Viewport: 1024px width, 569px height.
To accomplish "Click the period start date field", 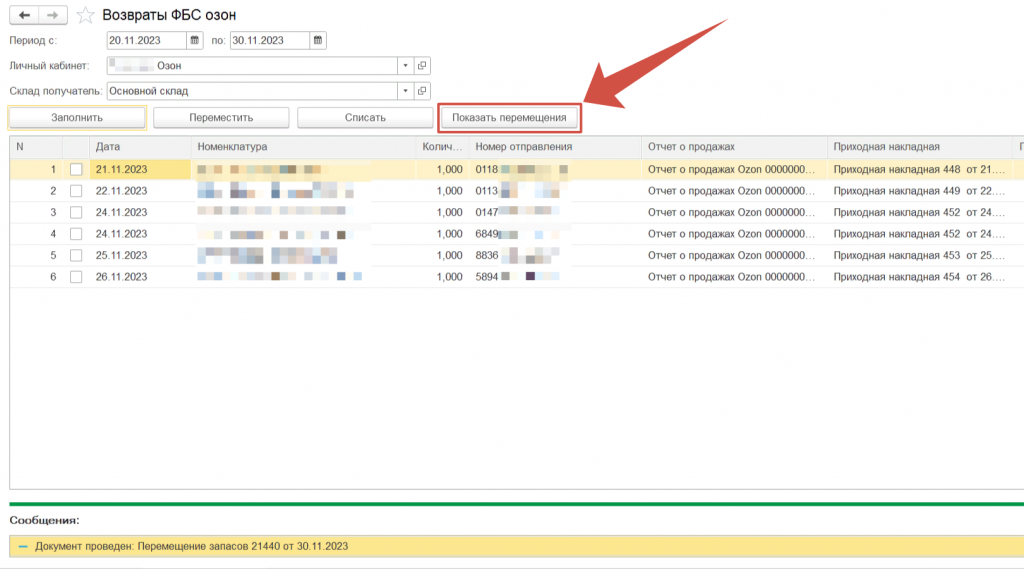I will click(146, 41).
